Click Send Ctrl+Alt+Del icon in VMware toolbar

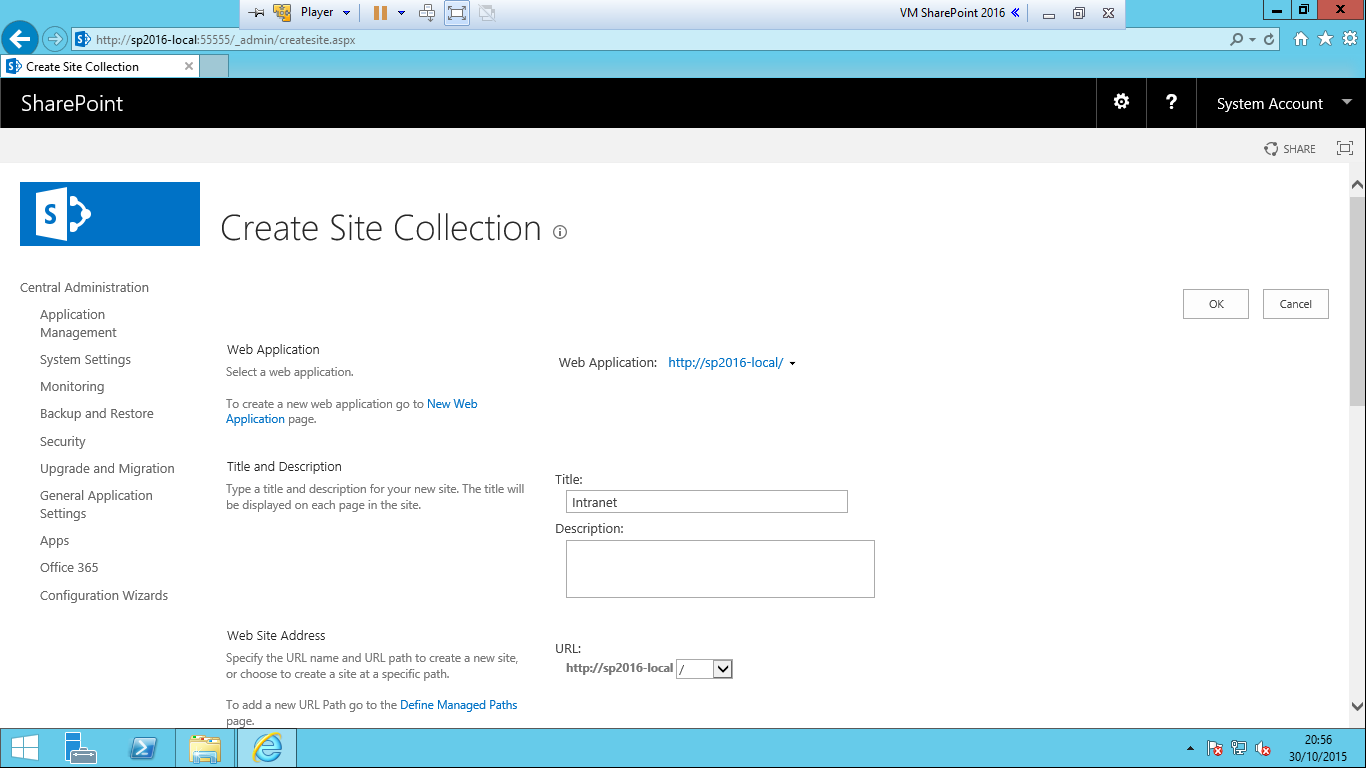tap(427, 13)
